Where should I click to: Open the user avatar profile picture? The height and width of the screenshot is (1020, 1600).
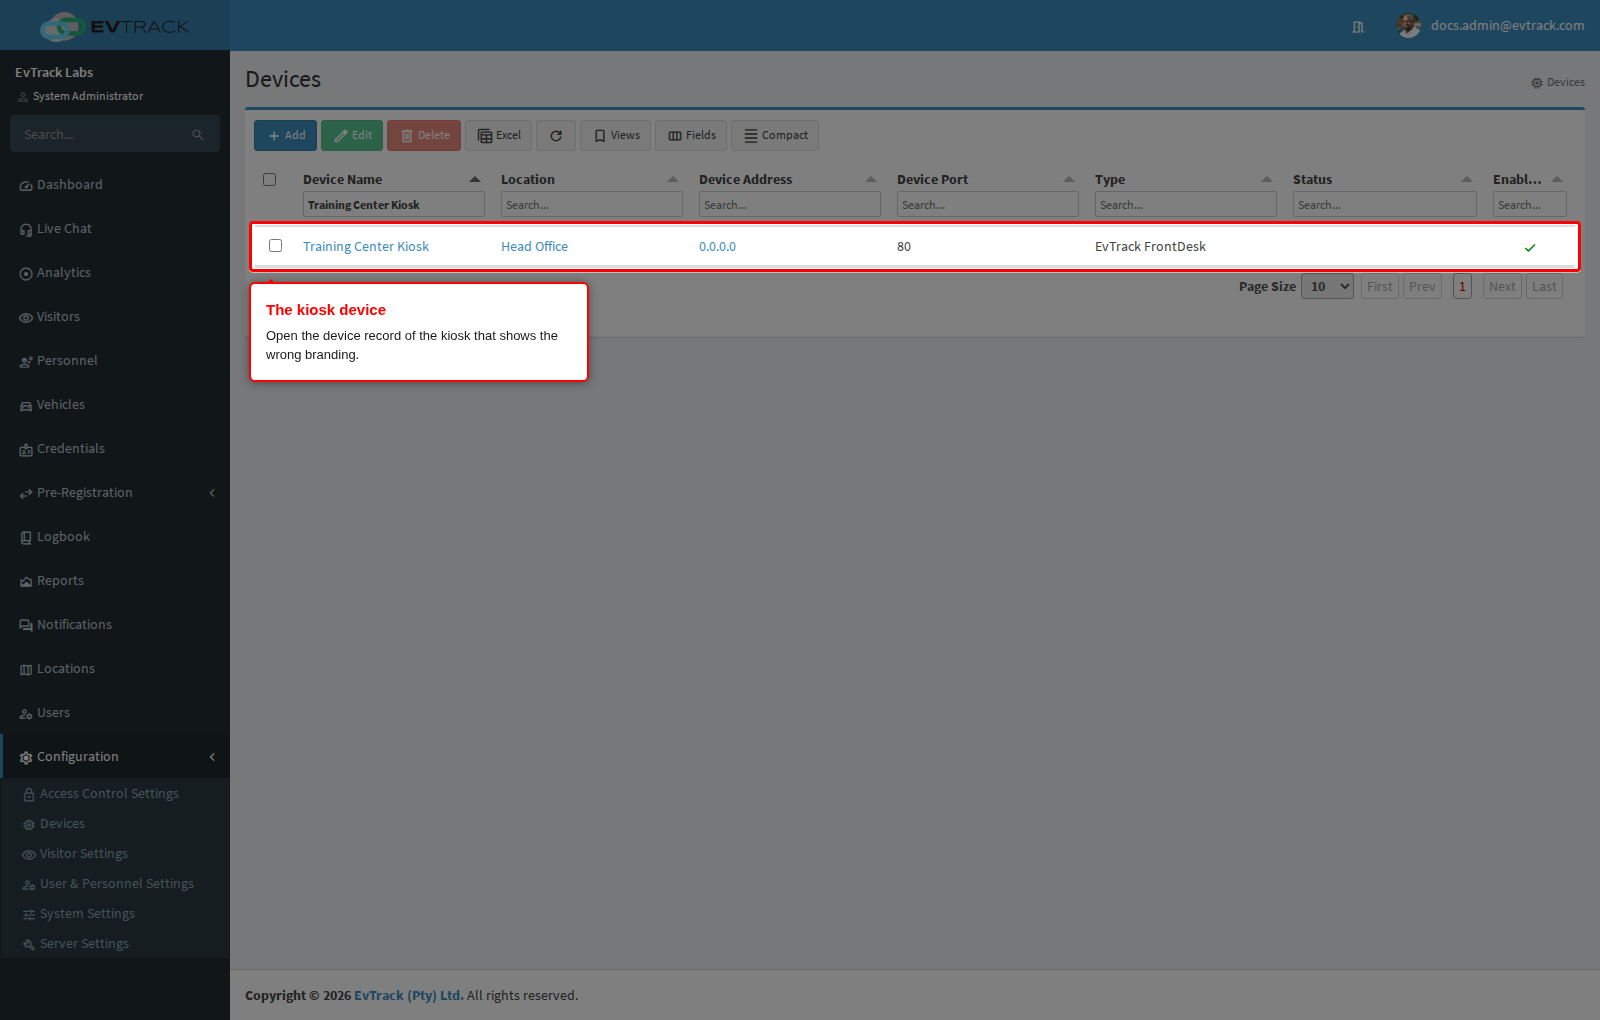click(1408, 26)
